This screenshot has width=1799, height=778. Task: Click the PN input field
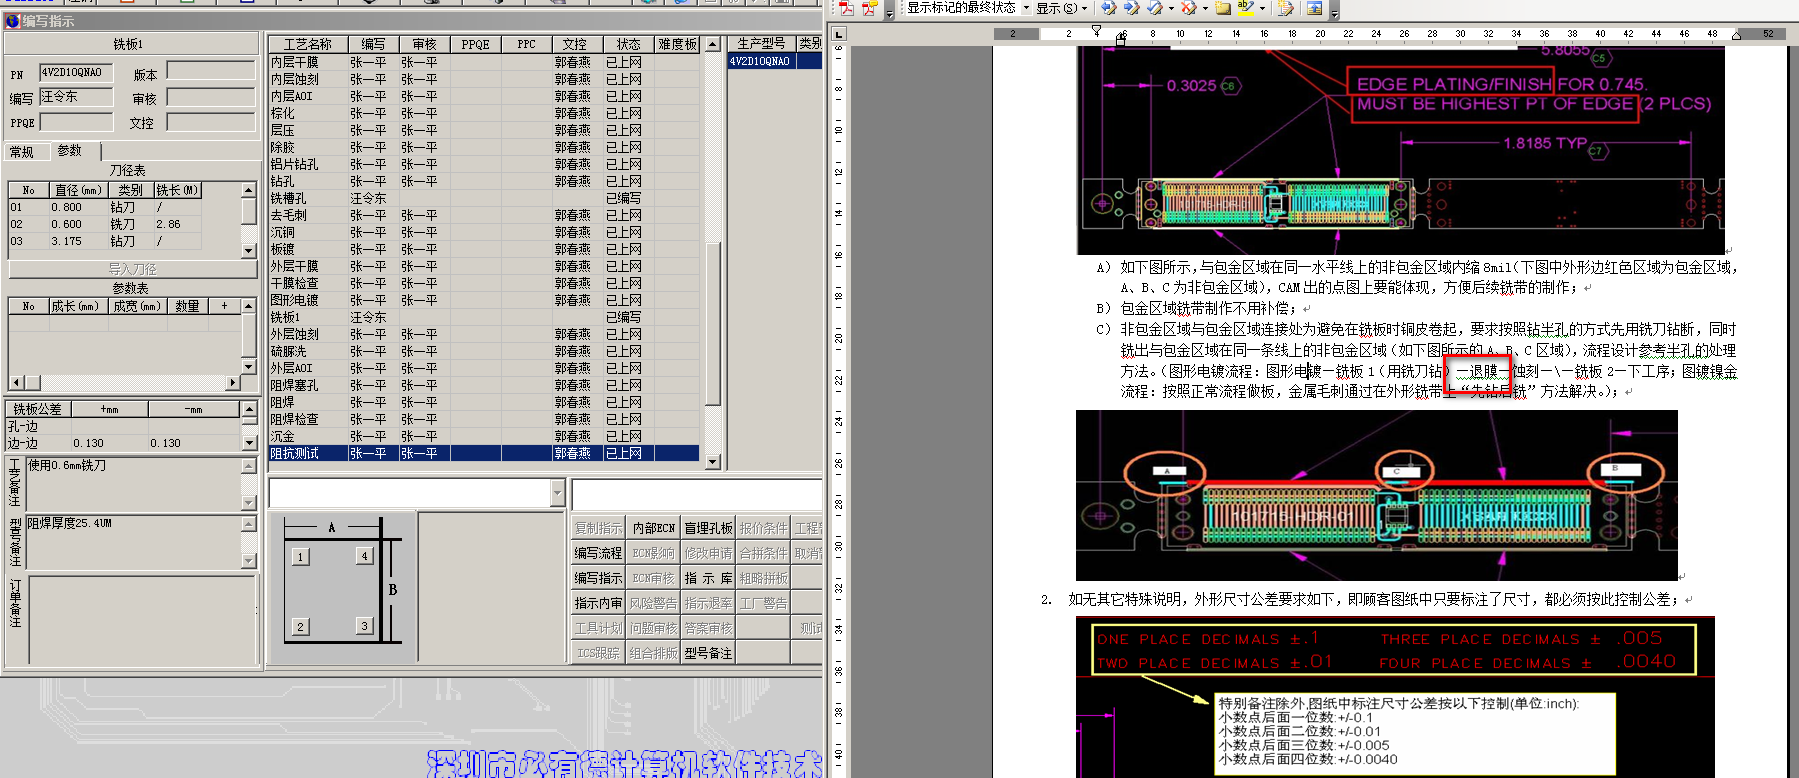[x=76, y=72]
